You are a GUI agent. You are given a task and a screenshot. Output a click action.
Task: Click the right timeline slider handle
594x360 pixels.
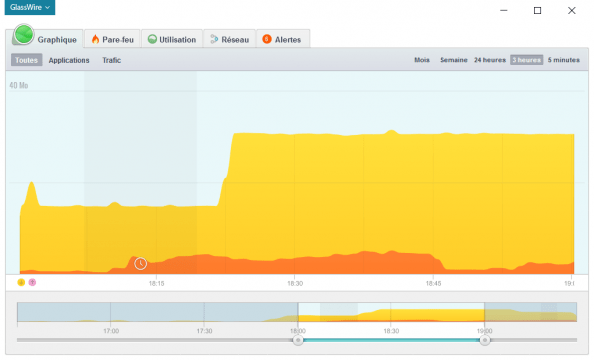pyautogui.click(x=485, y=340)
